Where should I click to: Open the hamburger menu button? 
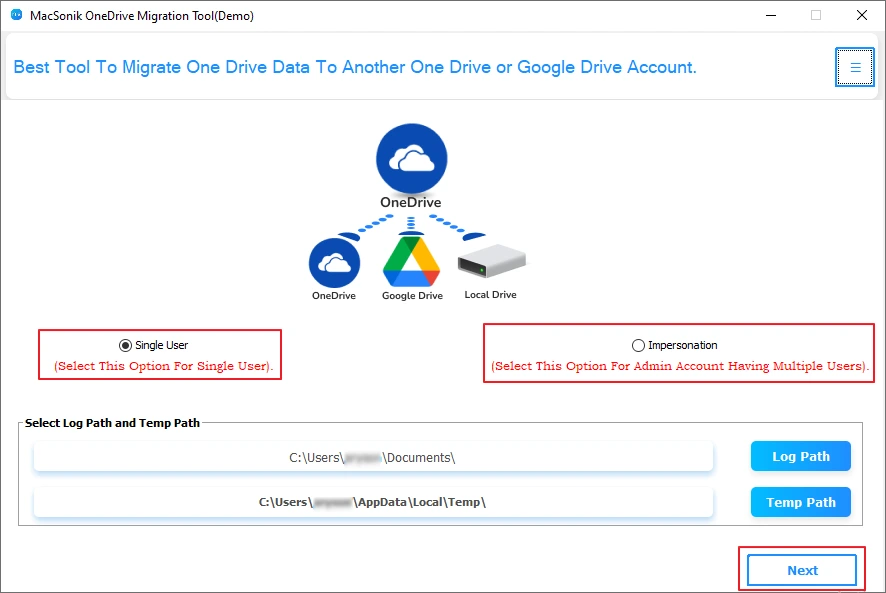(854, 67)
